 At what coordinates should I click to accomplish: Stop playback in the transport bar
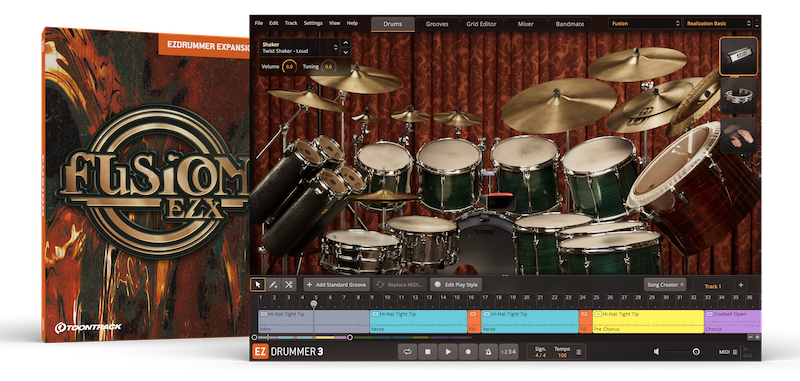click(x=428, y=351)
